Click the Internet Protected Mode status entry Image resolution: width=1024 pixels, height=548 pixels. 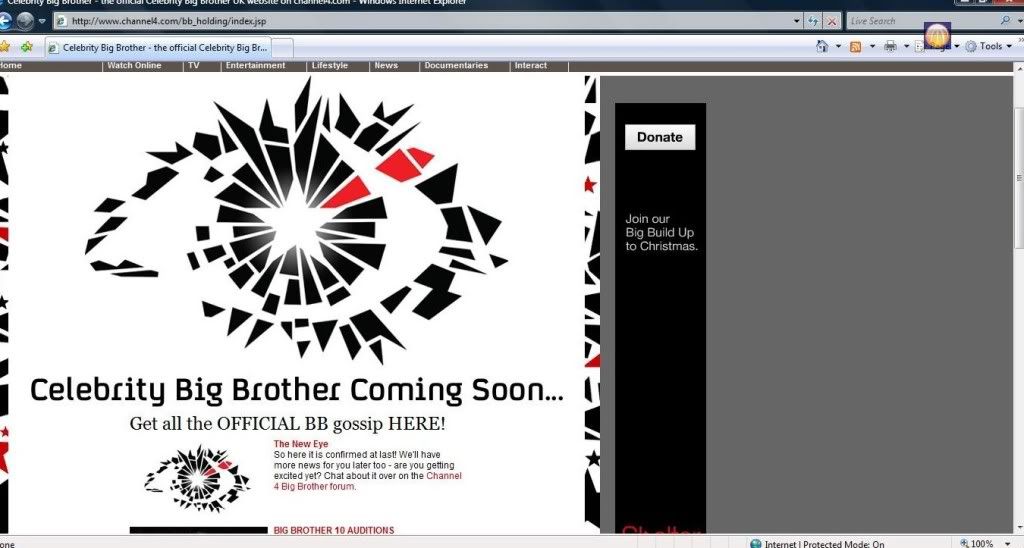[x=818, y=543]
